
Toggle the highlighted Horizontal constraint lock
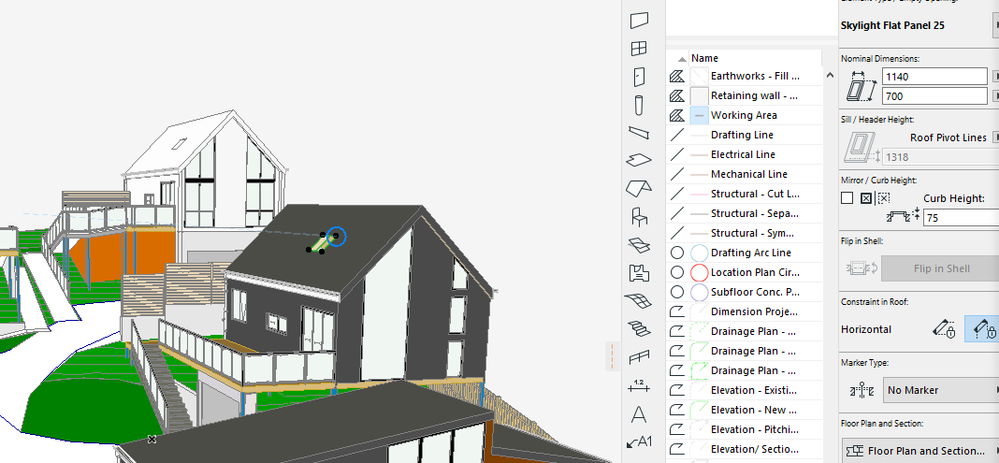[982, 329]
